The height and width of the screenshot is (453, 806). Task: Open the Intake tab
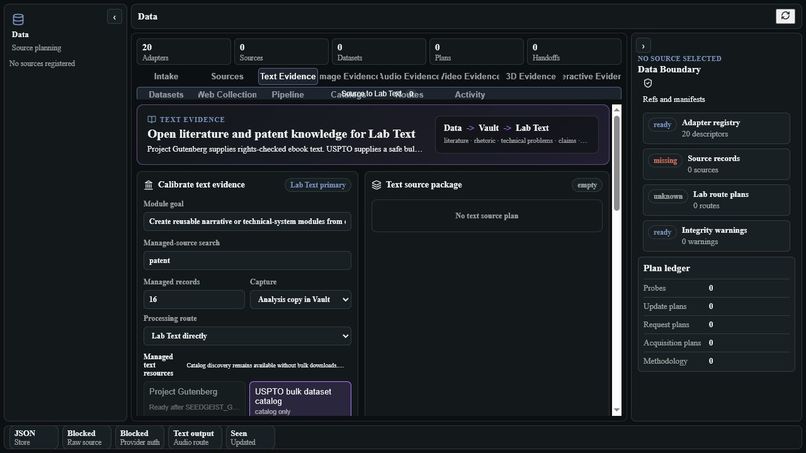coord(166,76)
